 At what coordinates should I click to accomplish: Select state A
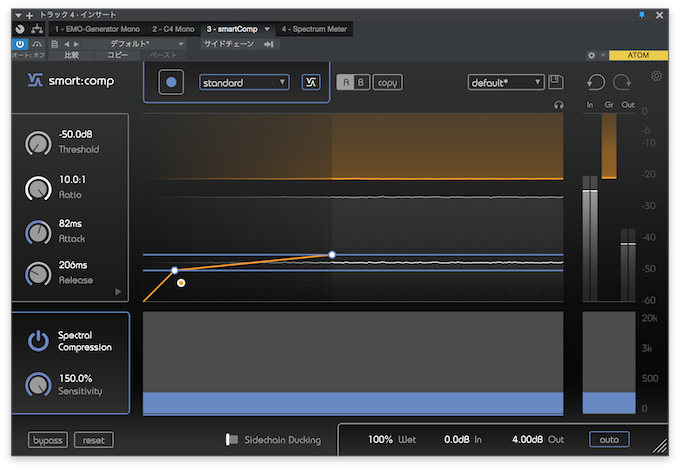click(x=346, y=82)
